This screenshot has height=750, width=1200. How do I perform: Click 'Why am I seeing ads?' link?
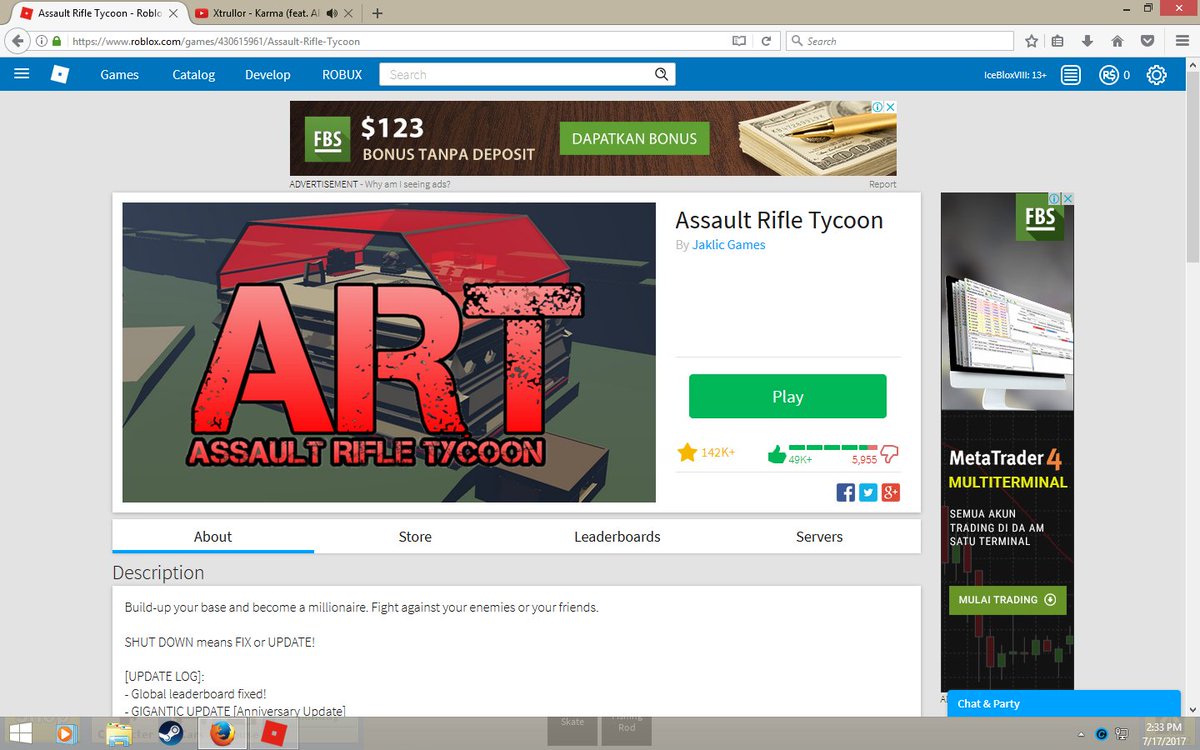coord(407,185)
